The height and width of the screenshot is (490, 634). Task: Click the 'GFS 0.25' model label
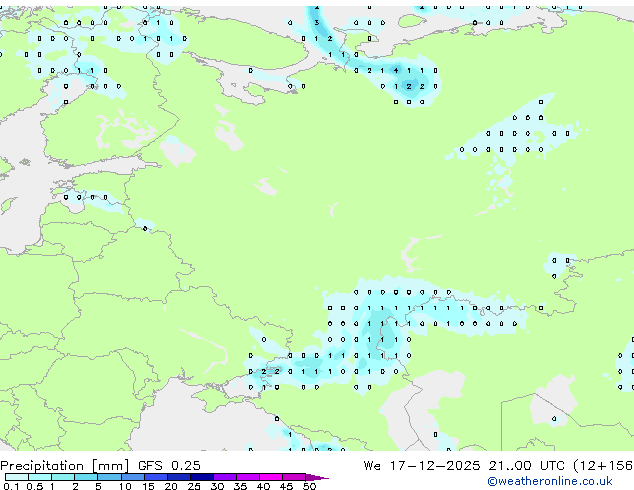click(169, 465)
